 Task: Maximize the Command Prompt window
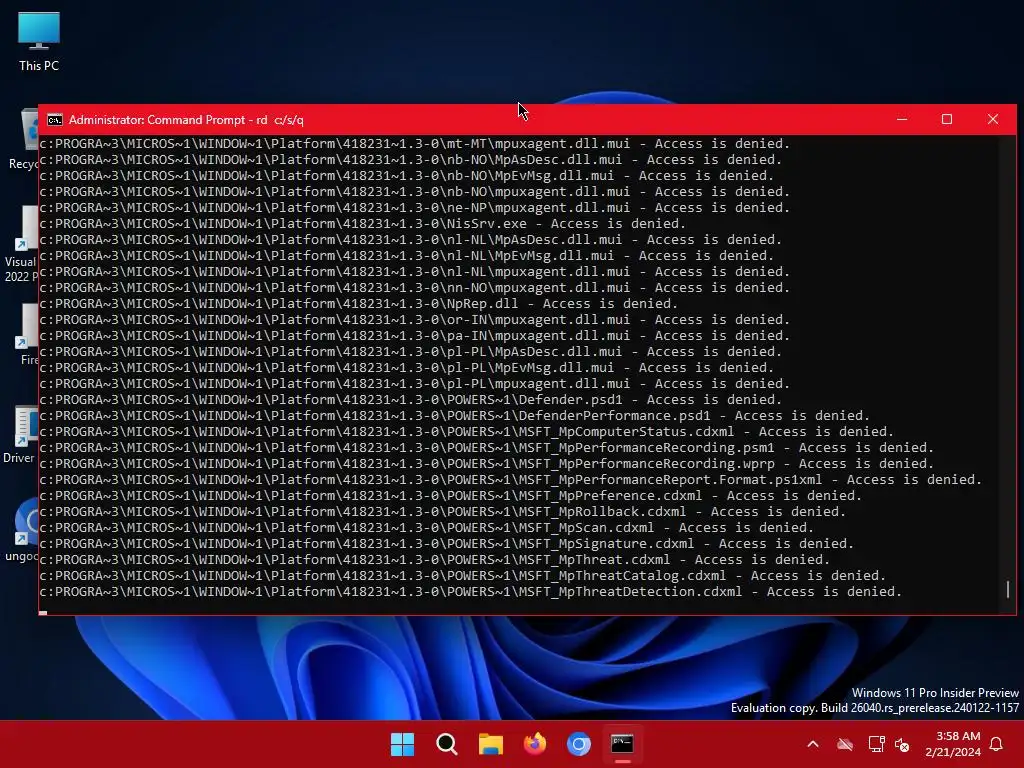(947, 120)
